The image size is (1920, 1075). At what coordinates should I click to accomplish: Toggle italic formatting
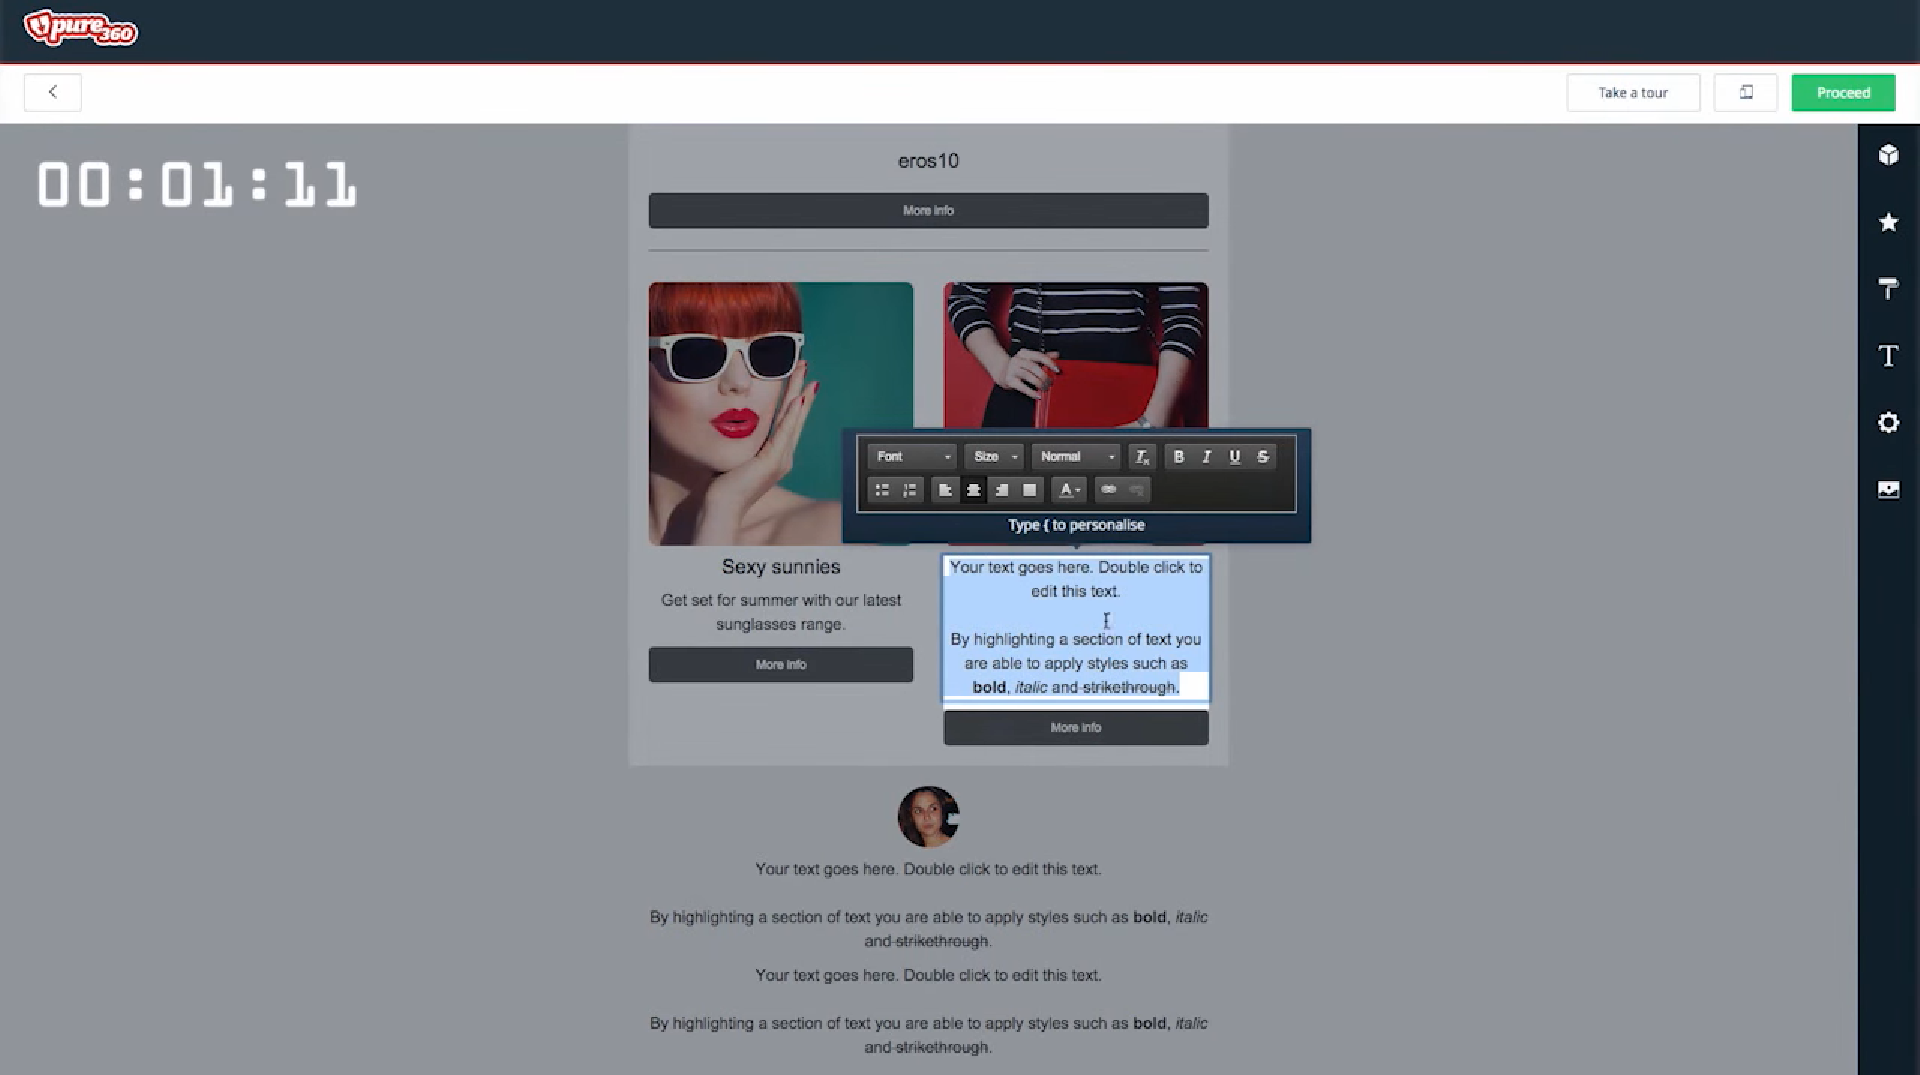(x=1207, y=457)
